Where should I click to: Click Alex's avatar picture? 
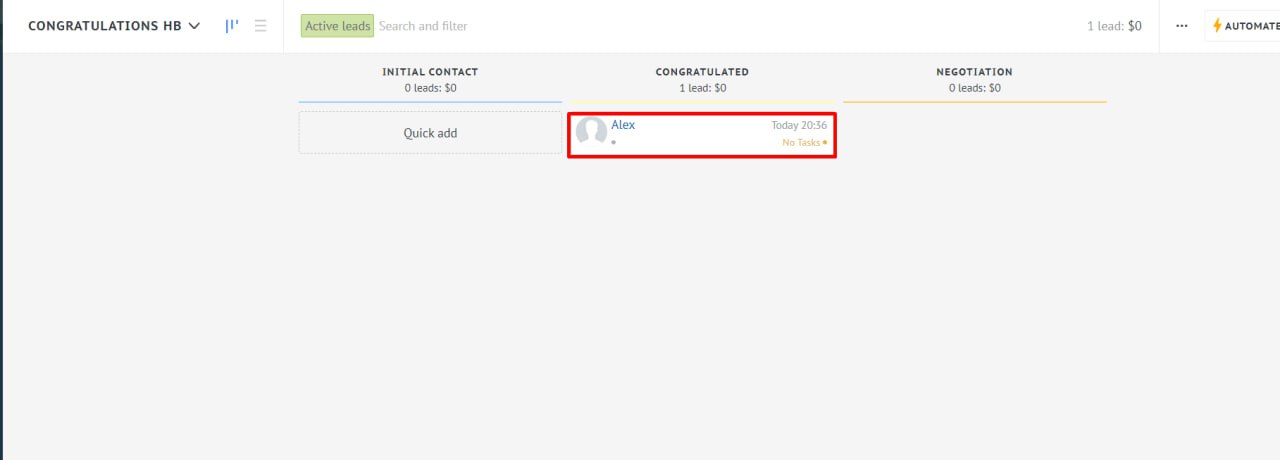click(592, 132)
